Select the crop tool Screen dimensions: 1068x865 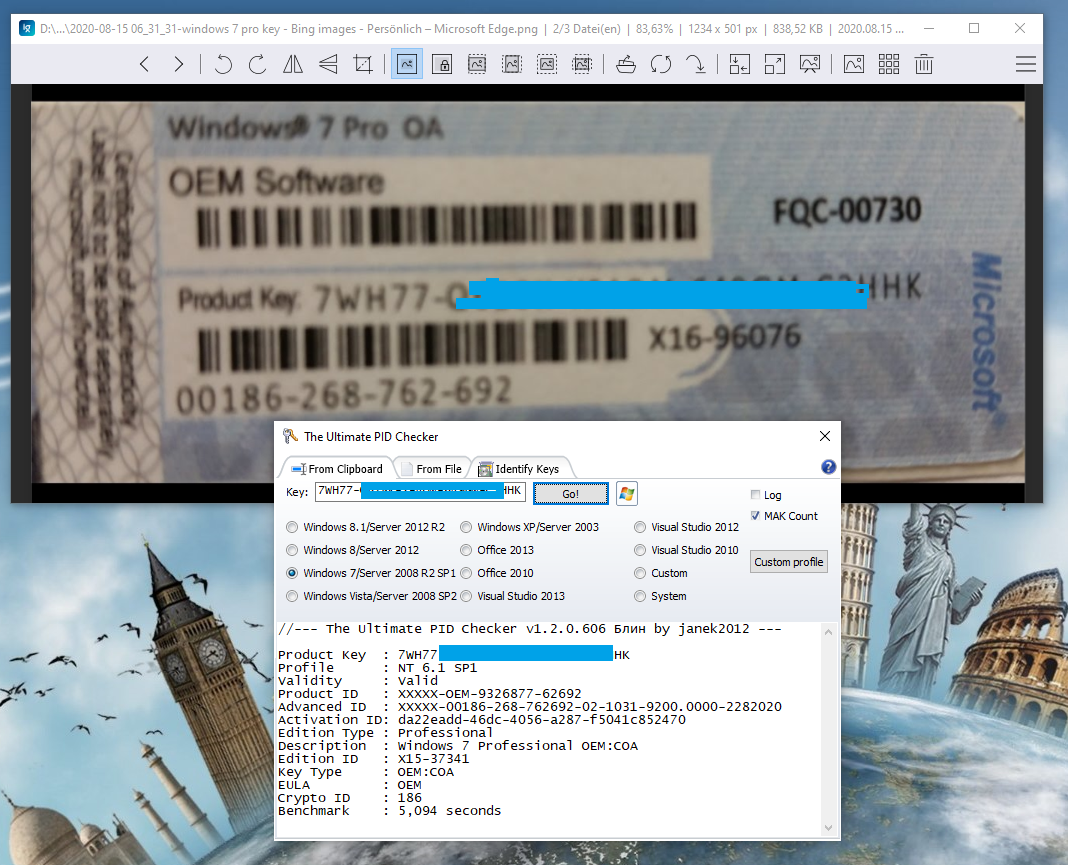coord(363,65)
